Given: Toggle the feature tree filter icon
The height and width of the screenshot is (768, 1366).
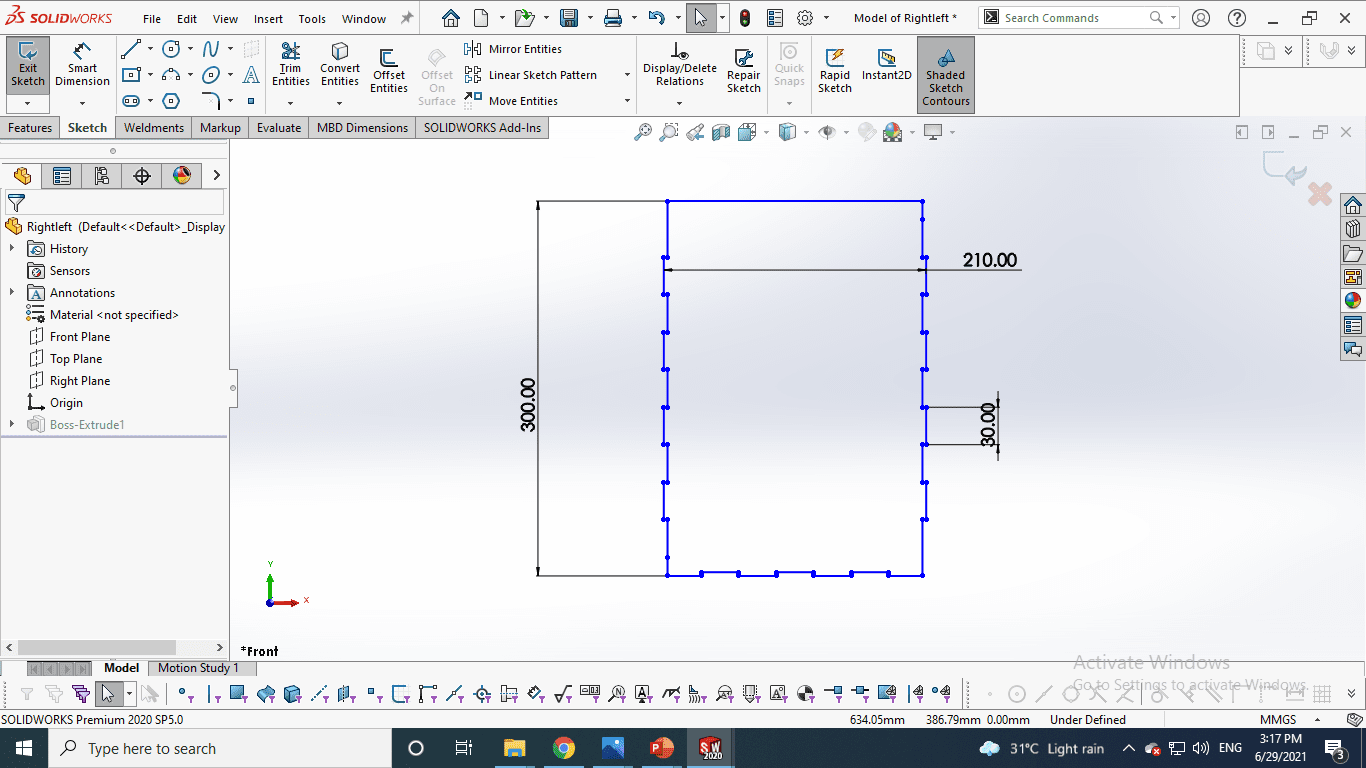Looking at the screenshot, I should point(16,203).
